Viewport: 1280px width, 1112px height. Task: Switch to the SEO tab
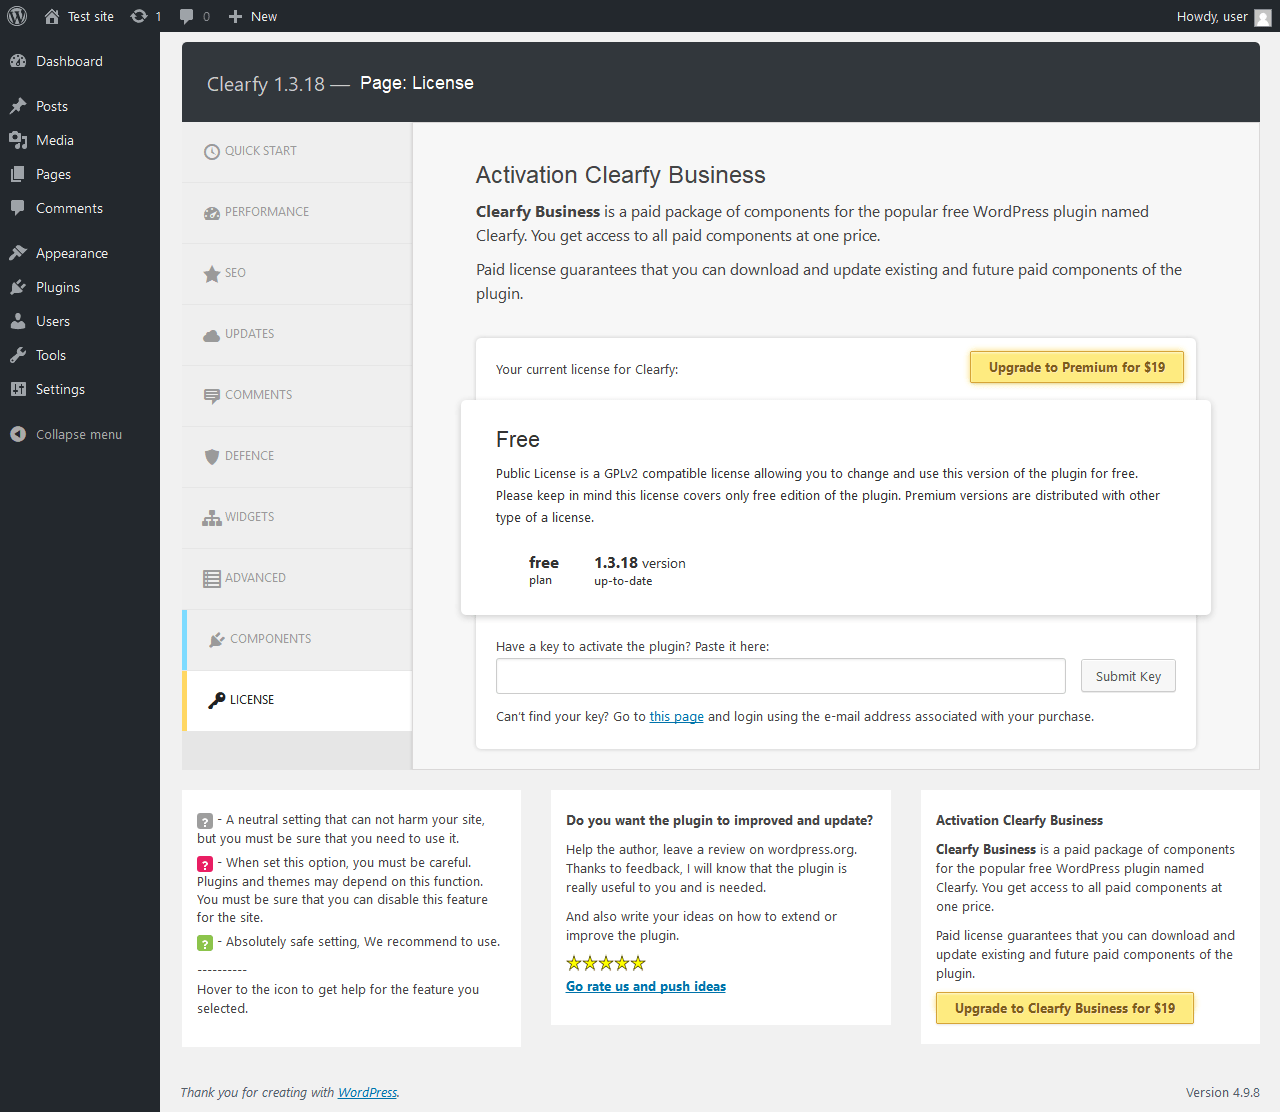297,274
